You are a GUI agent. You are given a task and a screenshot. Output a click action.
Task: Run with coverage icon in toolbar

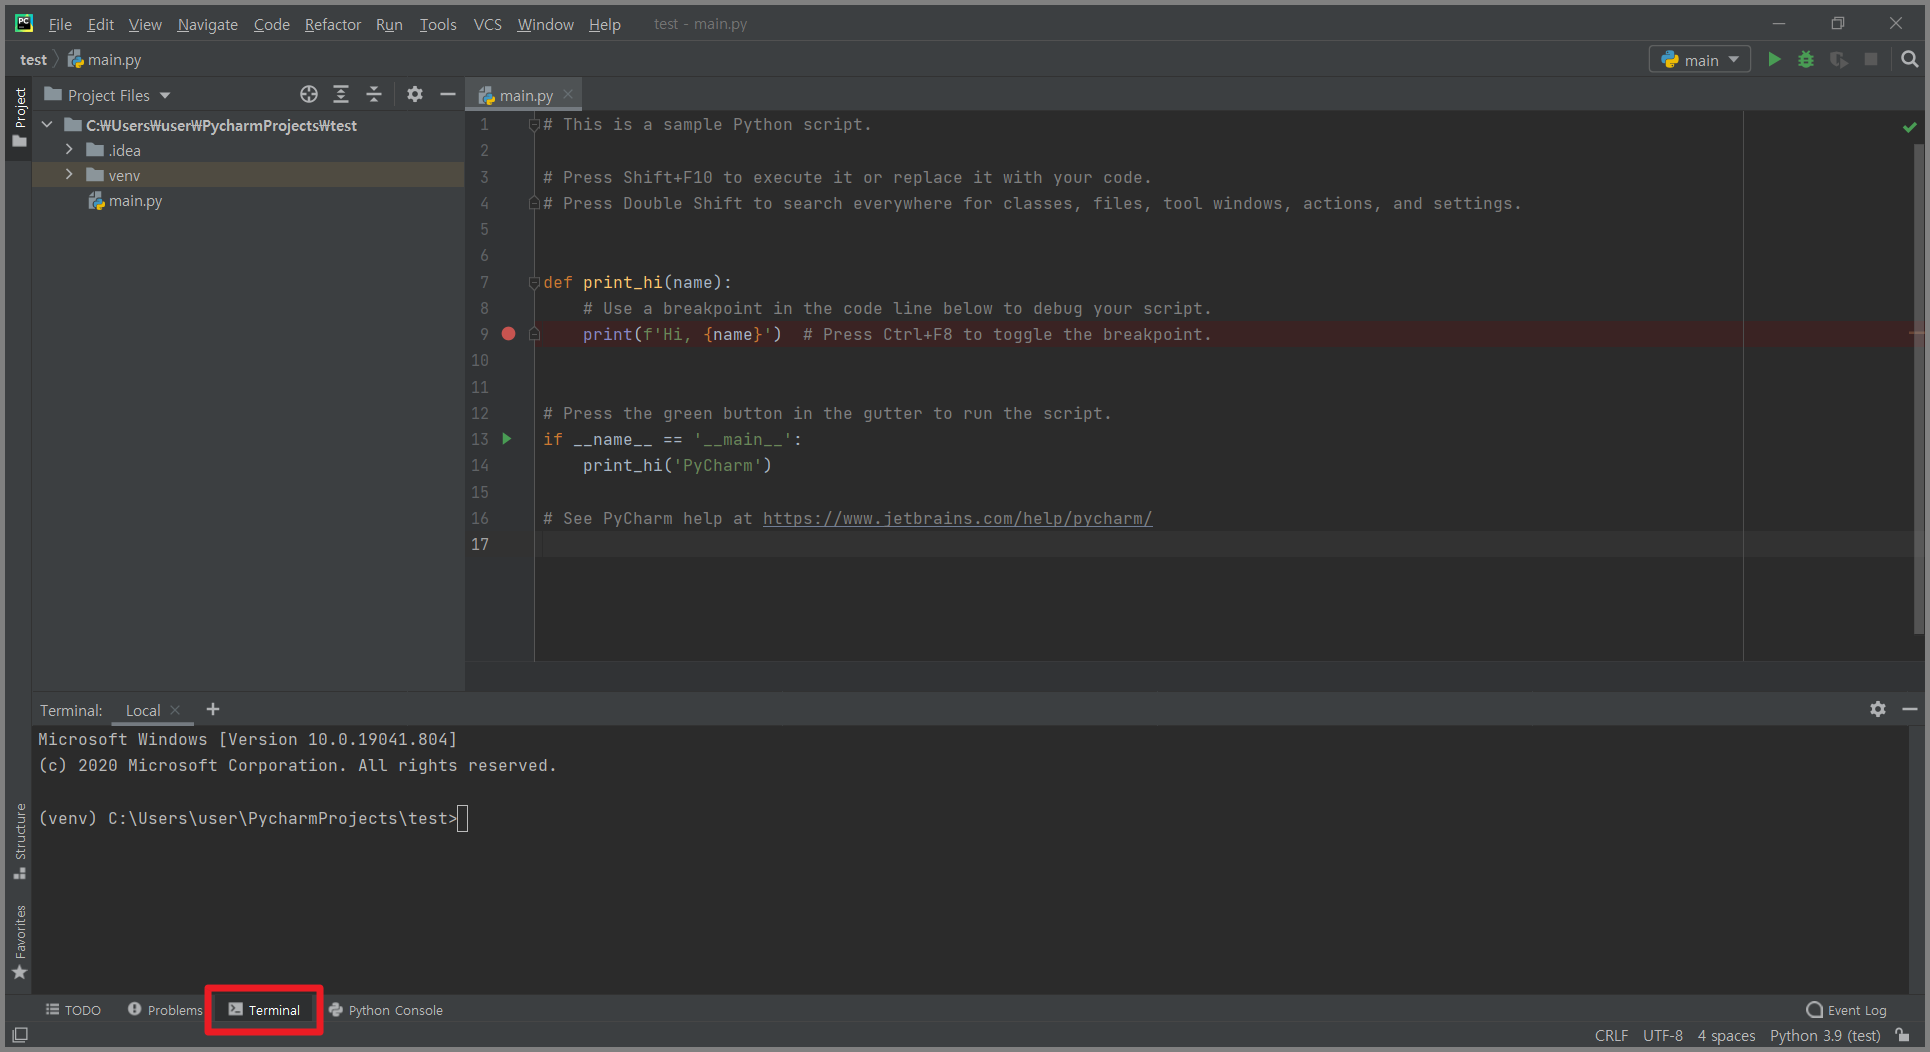[x=1839, y=60]
